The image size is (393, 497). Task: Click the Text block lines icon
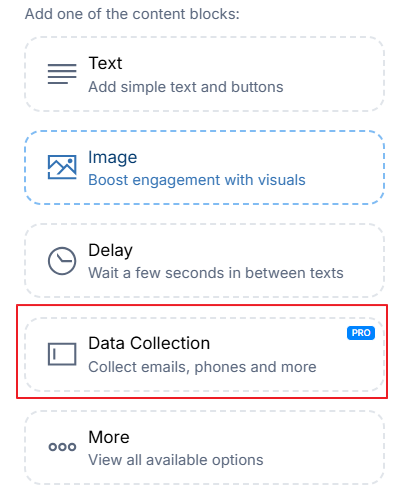[x=62, y=74]
